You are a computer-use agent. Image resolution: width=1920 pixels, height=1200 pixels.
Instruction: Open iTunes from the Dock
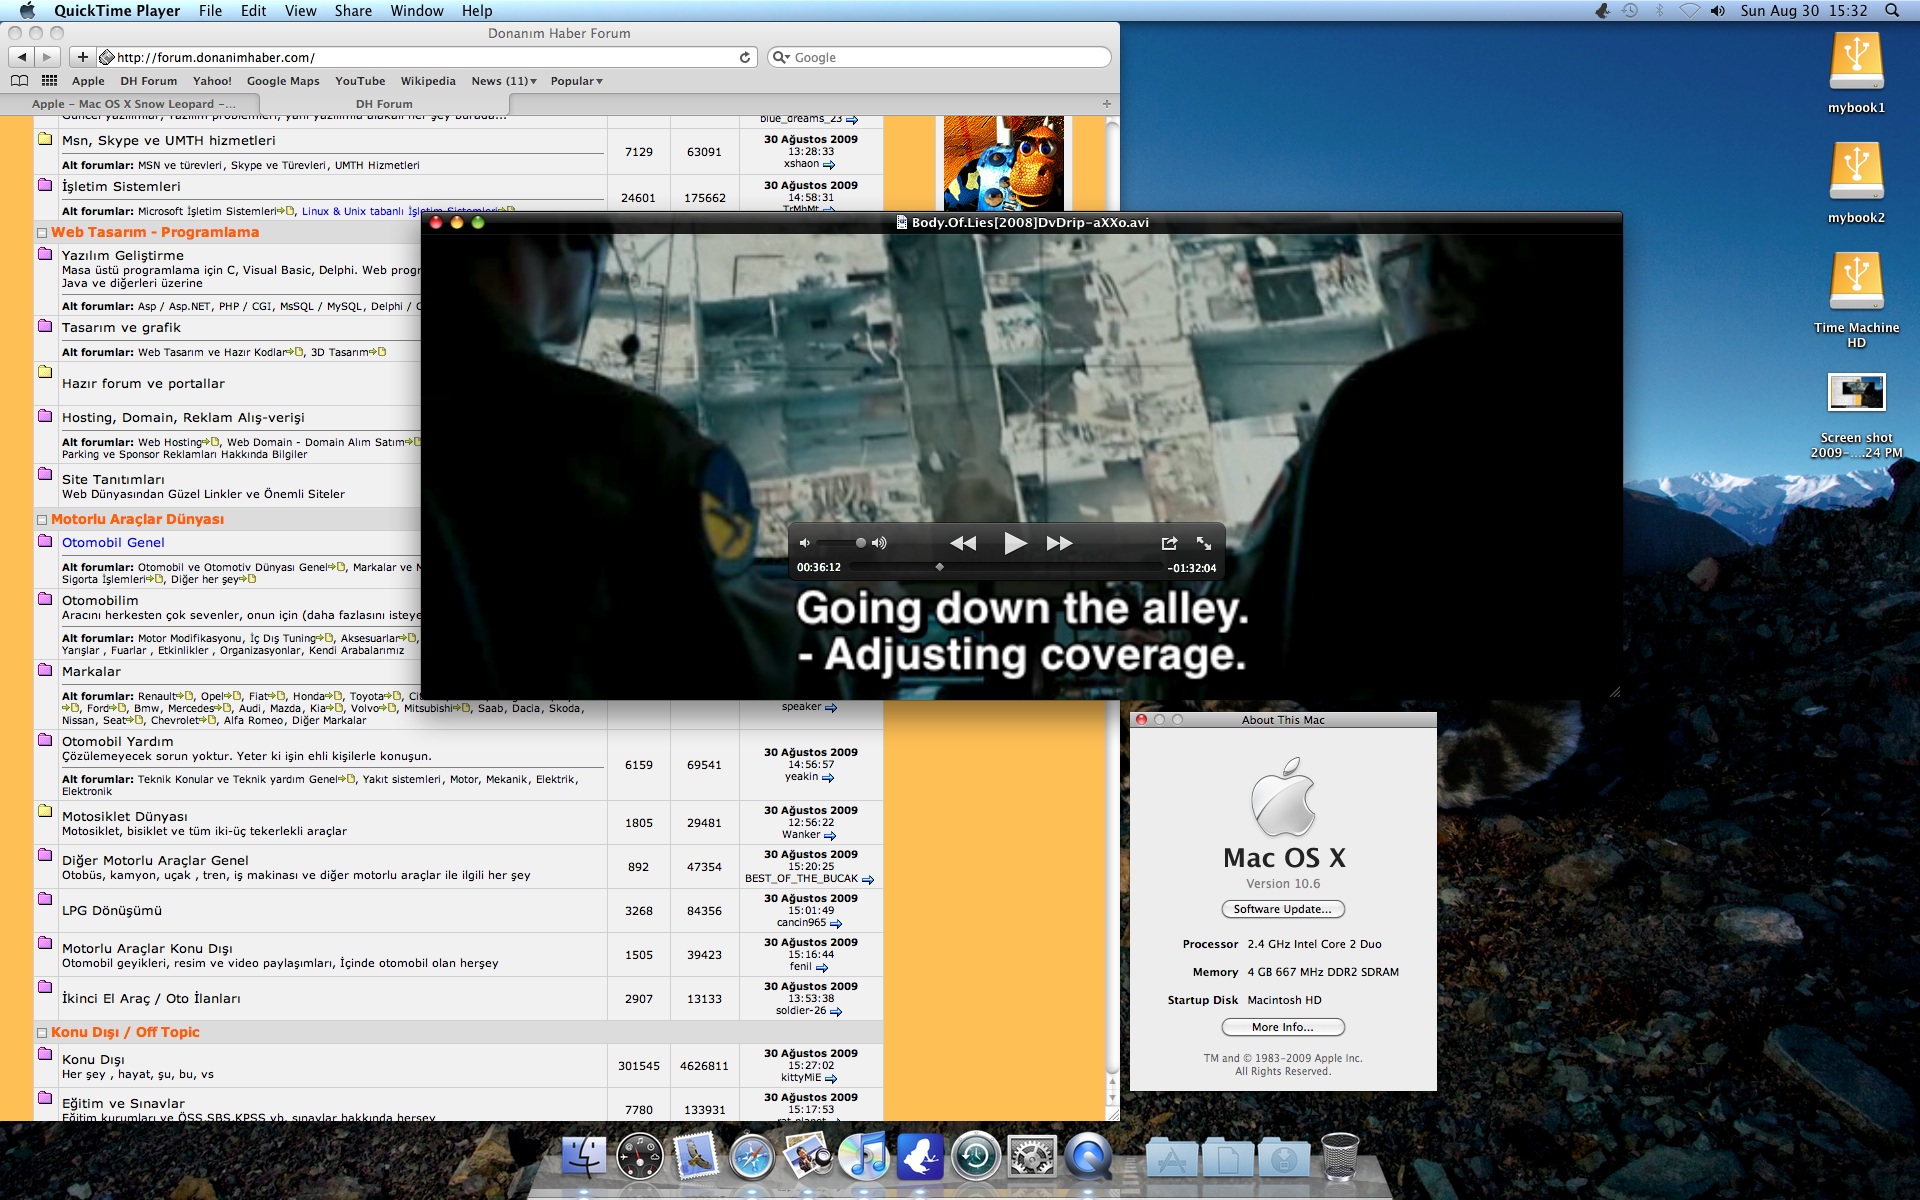tap(864, 1158)
